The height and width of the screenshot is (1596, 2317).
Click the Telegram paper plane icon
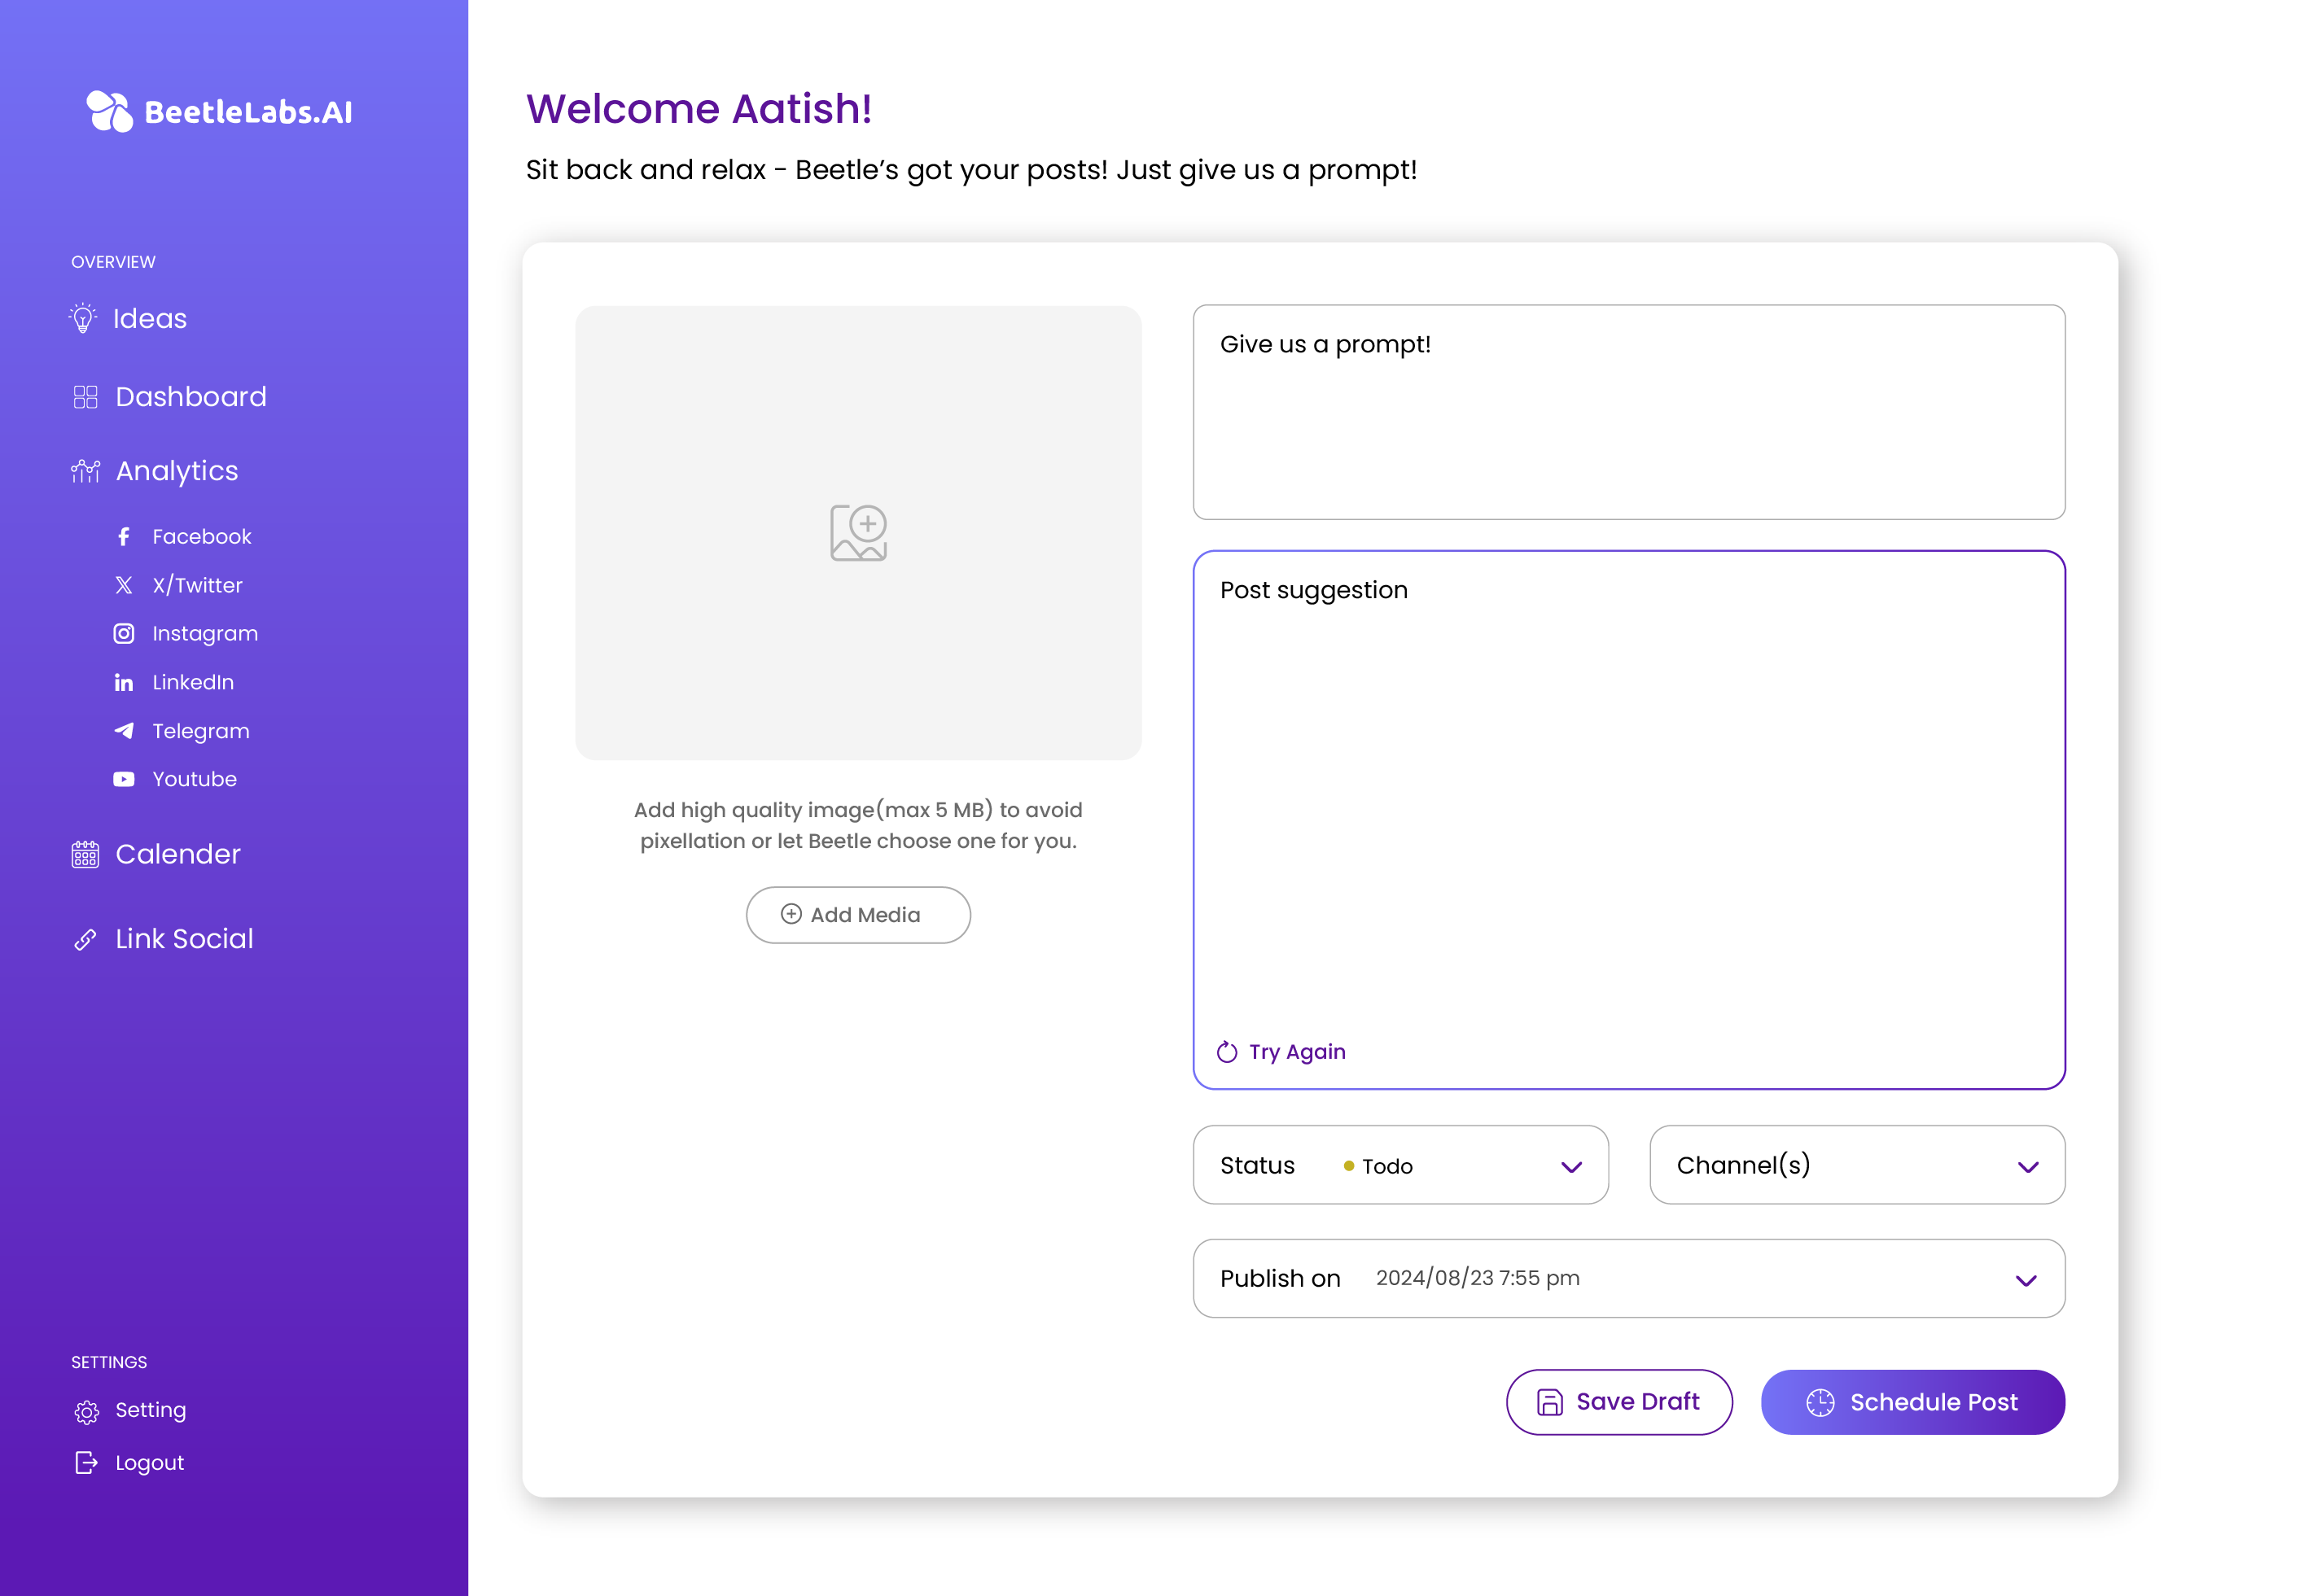(123, 731)
